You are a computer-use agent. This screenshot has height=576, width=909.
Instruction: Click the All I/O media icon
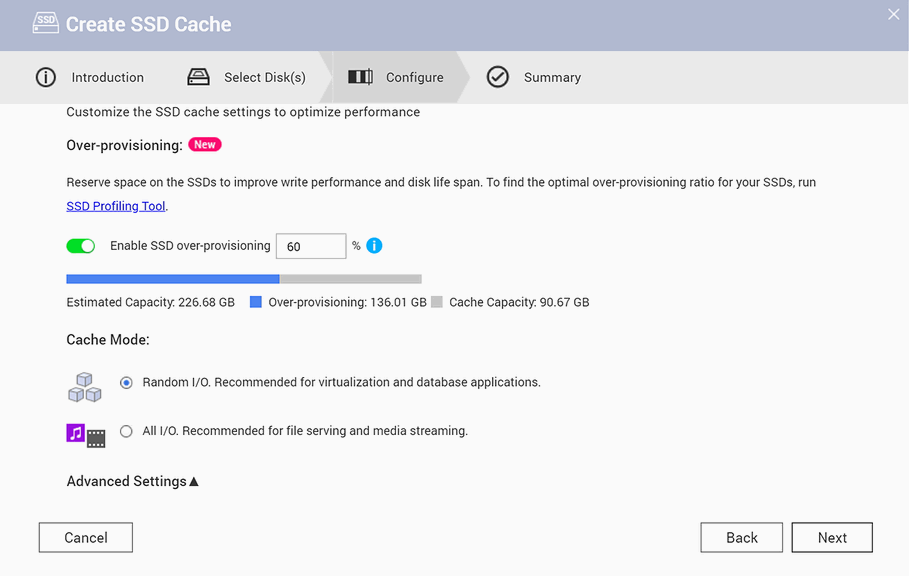tap(86, 434)
